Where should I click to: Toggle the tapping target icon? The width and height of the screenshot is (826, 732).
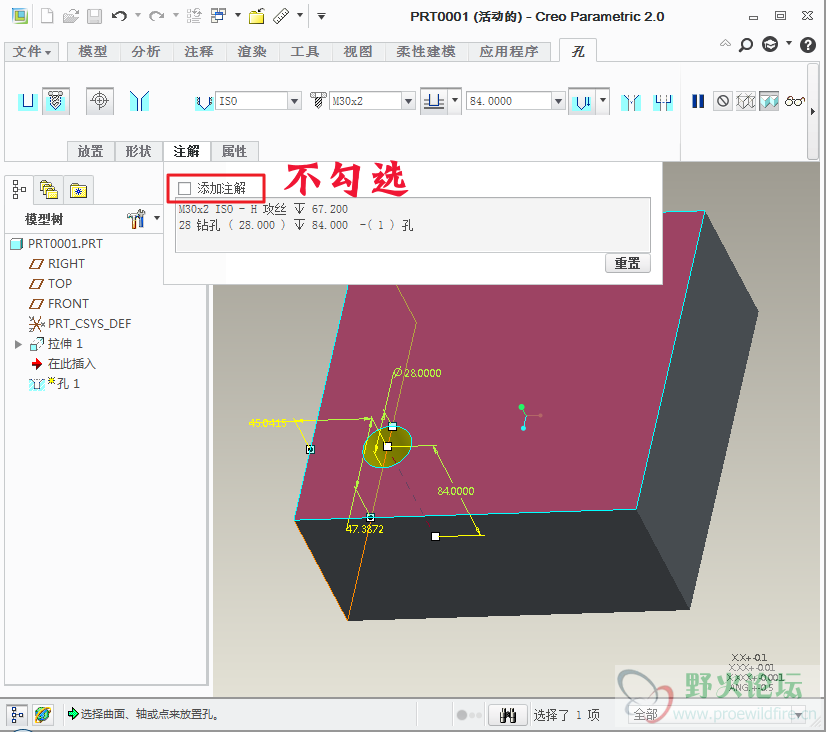[100, 101]
